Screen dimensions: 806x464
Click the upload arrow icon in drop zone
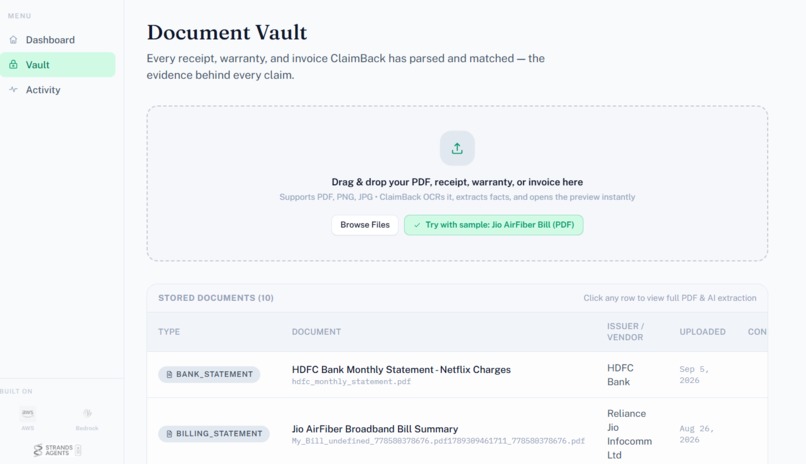tap(457, 149)
